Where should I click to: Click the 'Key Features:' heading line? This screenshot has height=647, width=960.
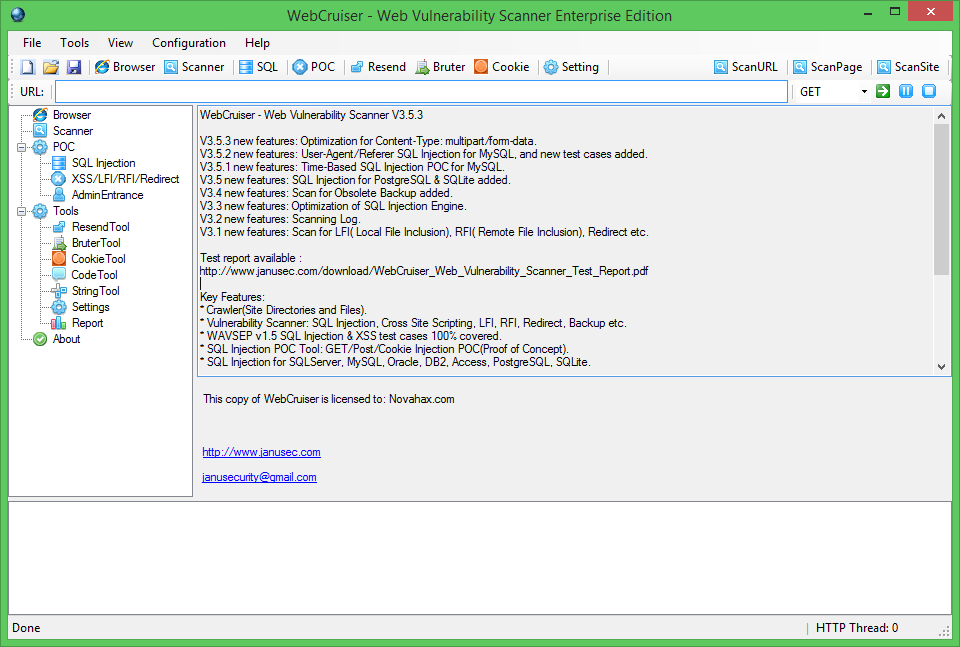click(x=233, y=297)
